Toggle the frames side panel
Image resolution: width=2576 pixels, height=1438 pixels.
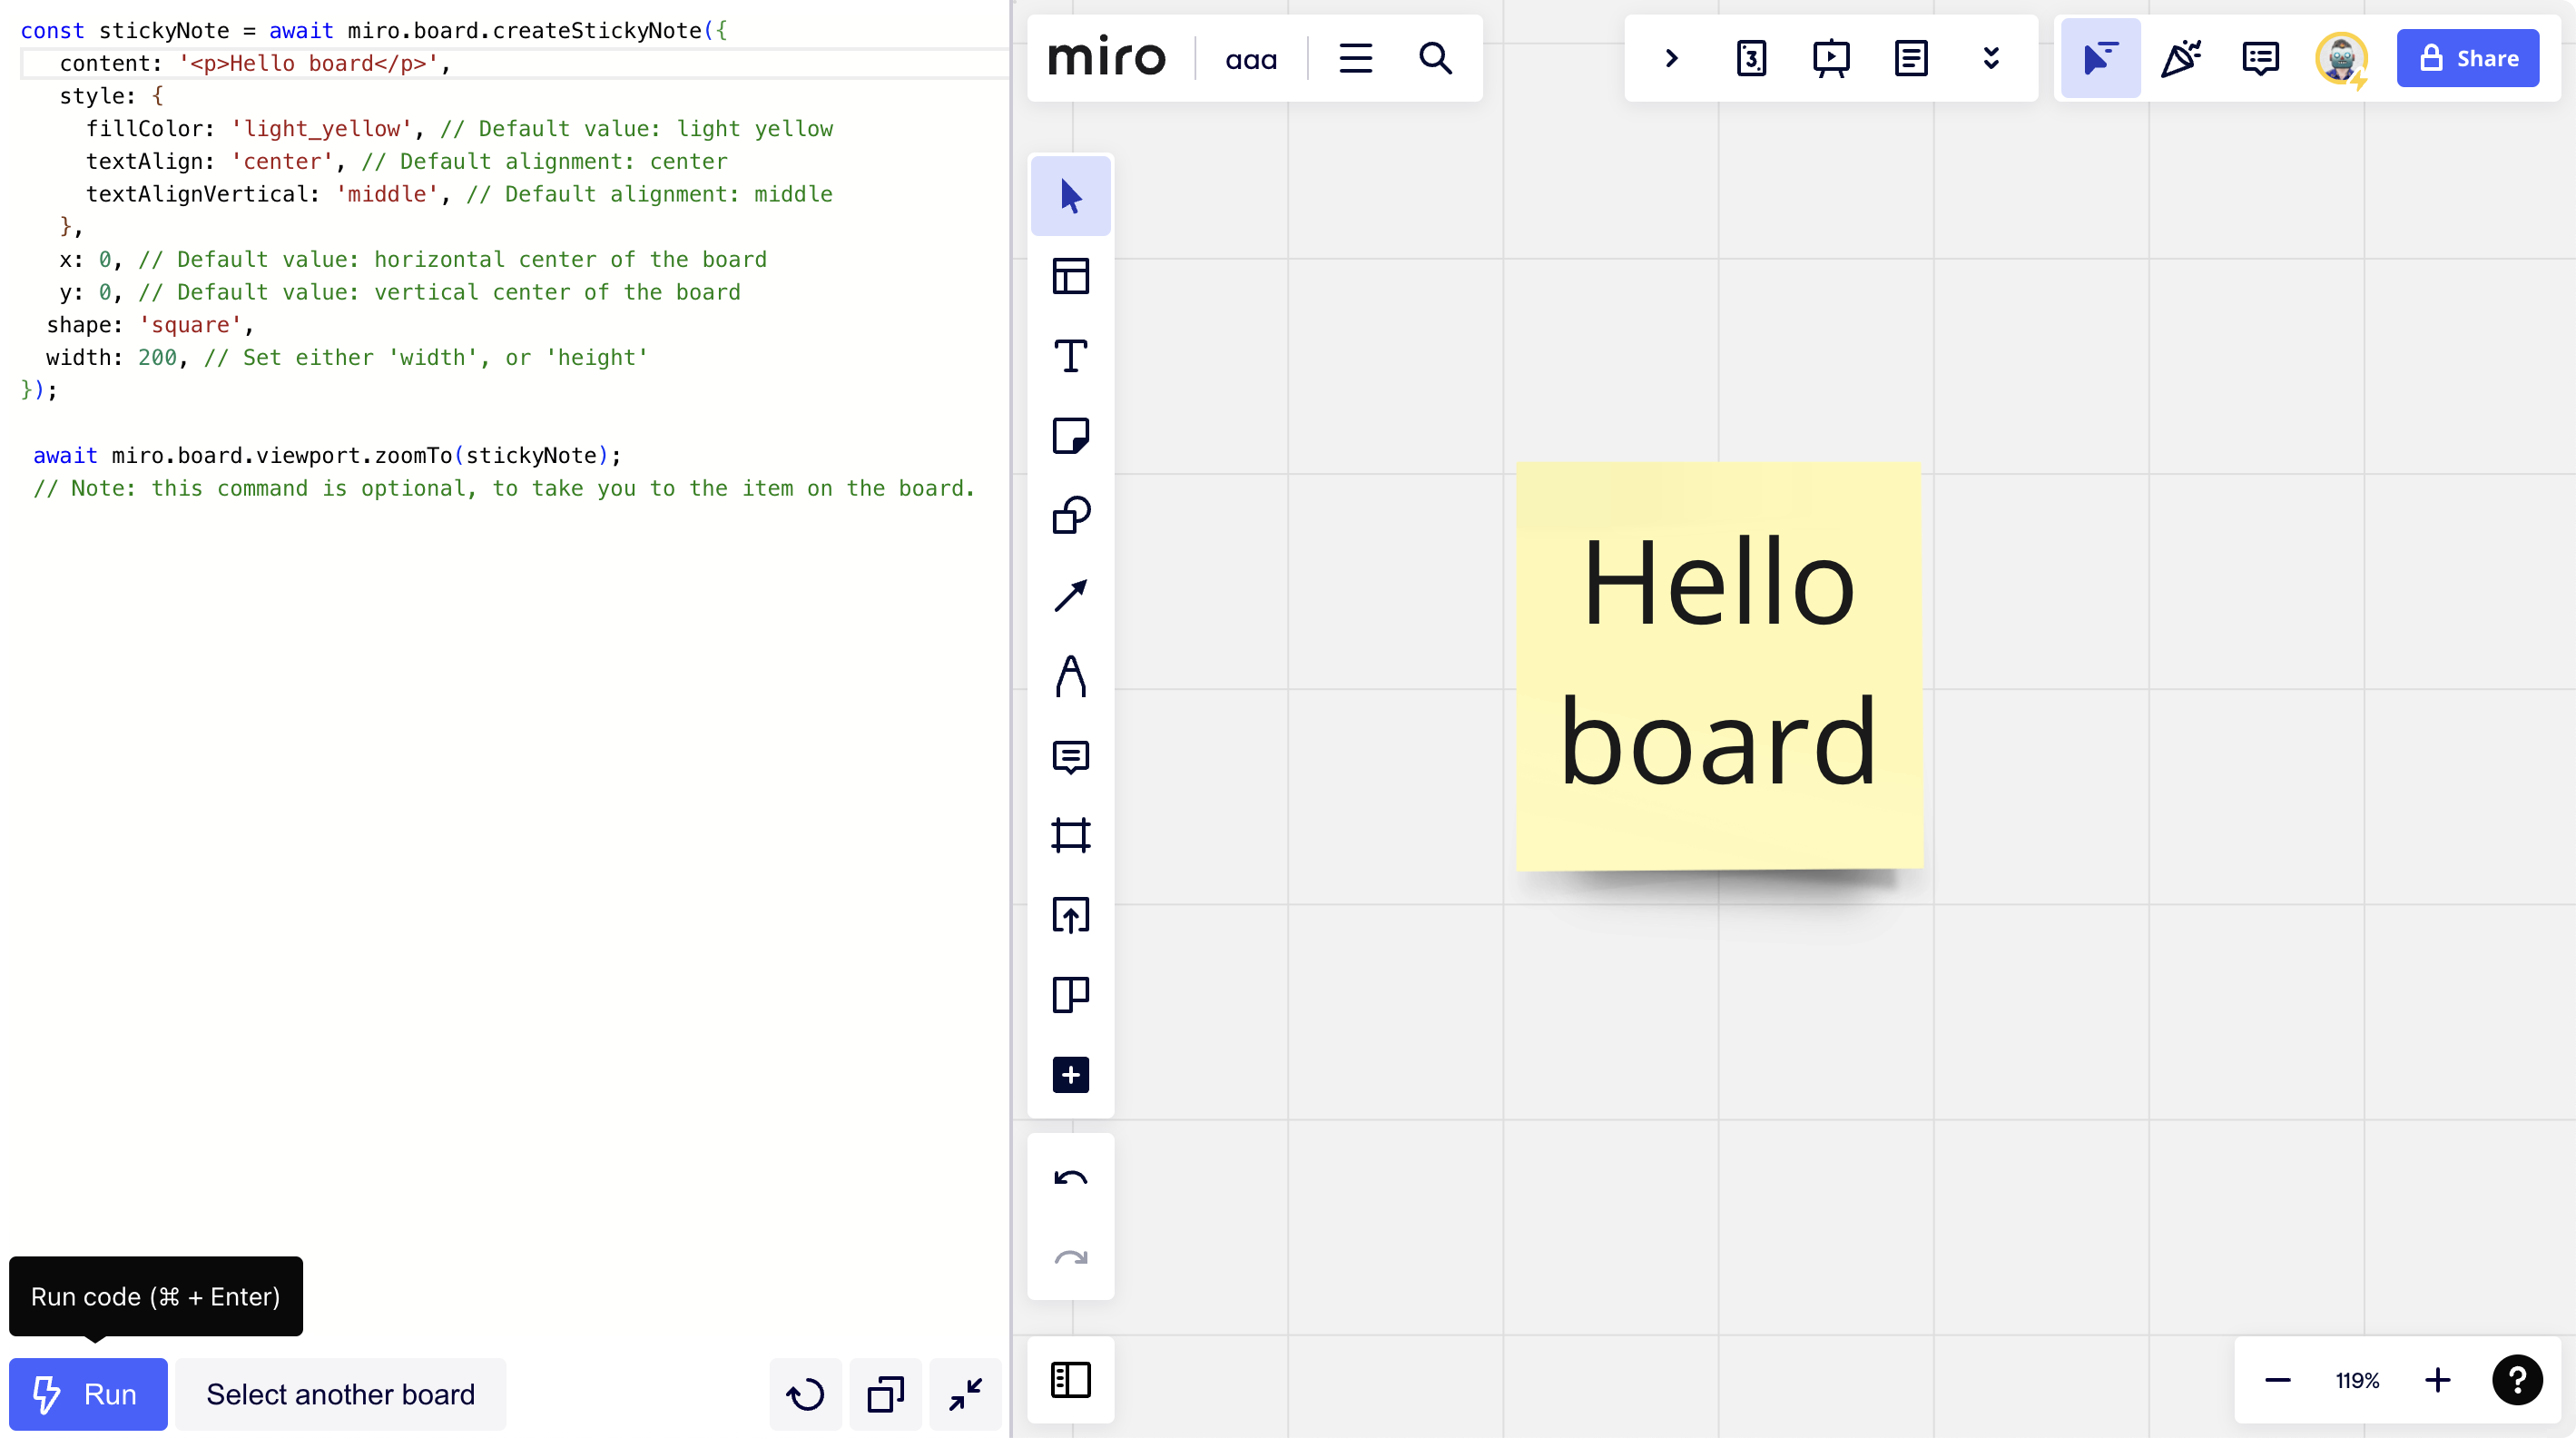pyautogui.click(x=1070, y=1380)
